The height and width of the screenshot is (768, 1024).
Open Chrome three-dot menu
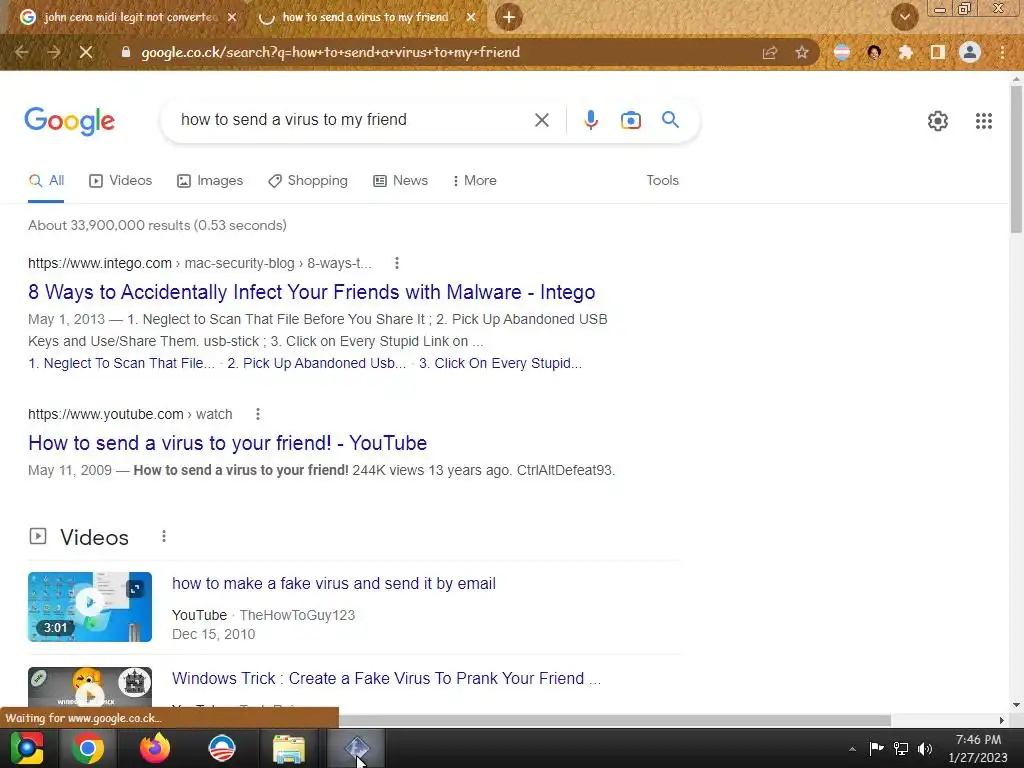1002,52
